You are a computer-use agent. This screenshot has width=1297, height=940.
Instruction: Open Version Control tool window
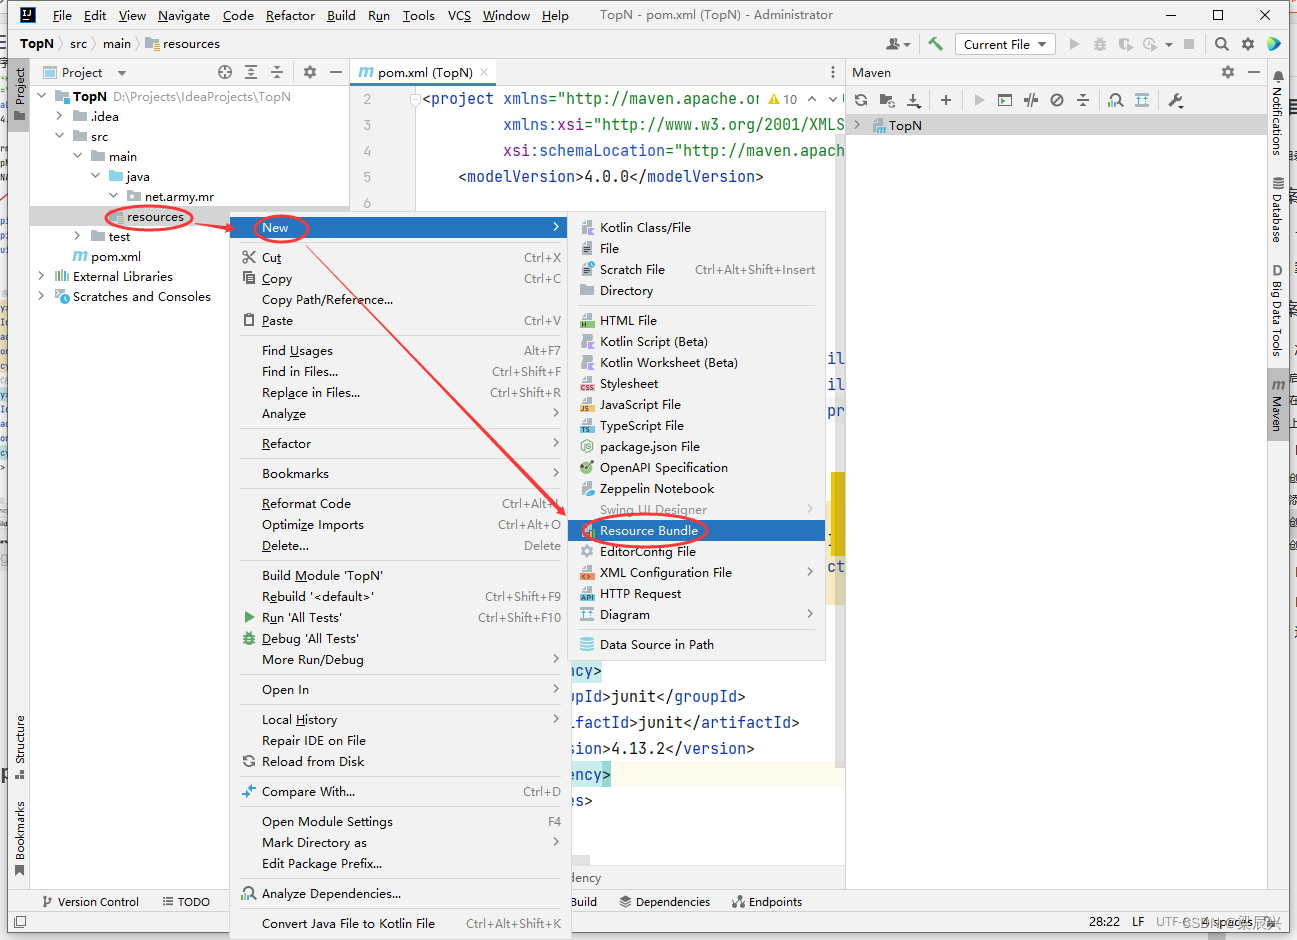click(90, 902)
